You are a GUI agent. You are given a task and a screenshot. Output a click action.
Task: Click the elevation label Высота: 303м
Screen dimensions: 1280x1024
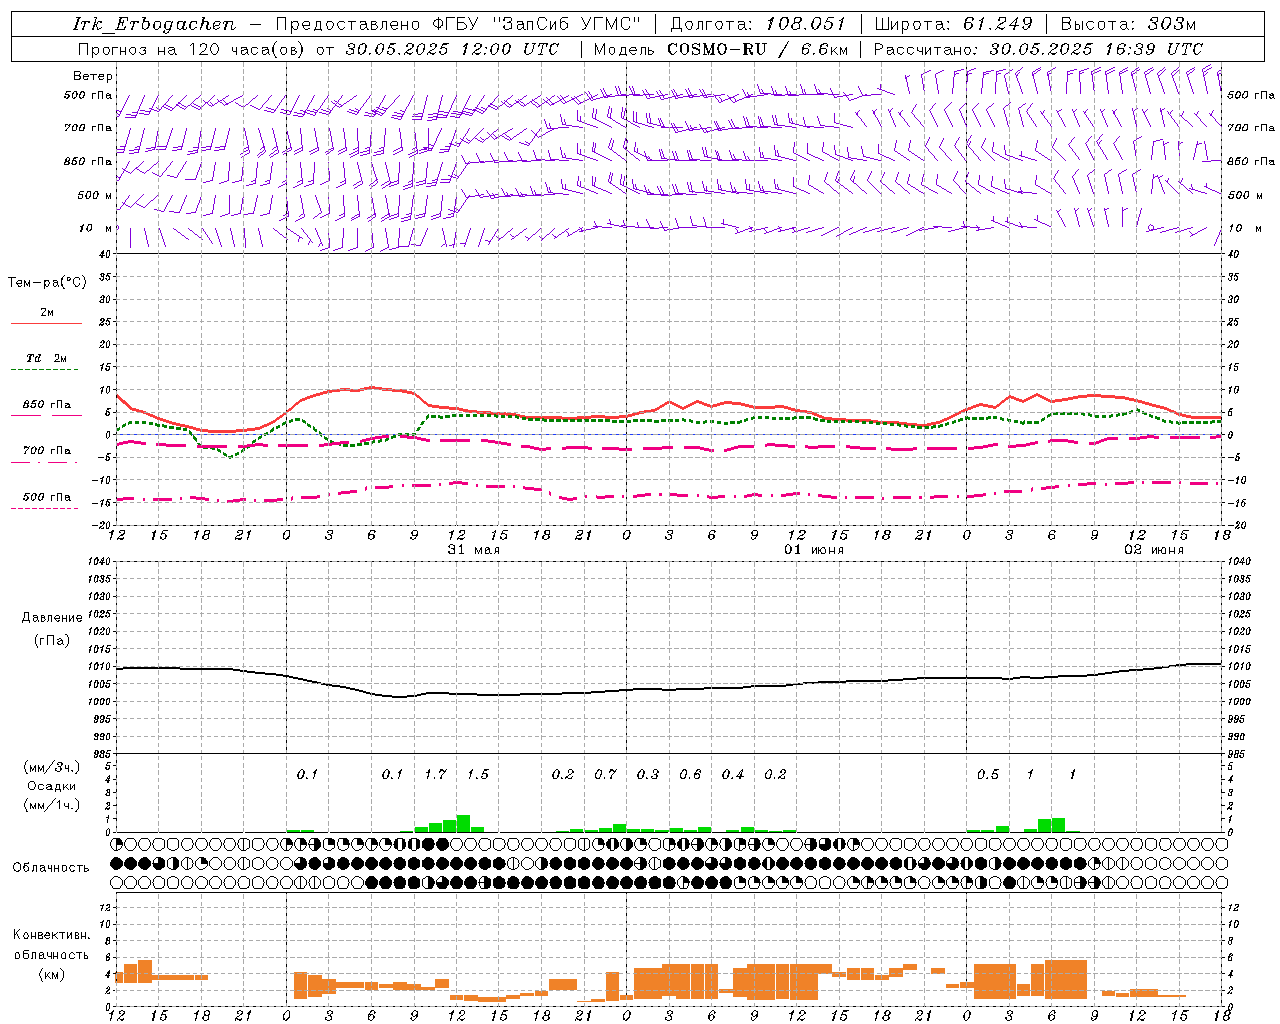click(x=1128, y=24)
